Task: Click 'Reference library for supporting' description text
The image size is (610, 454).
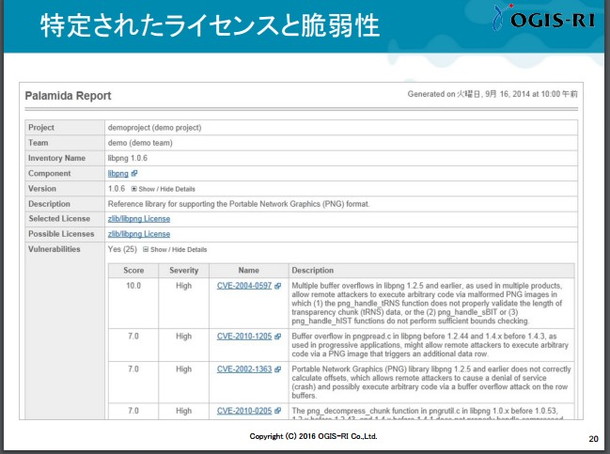Action: (238, 204)
